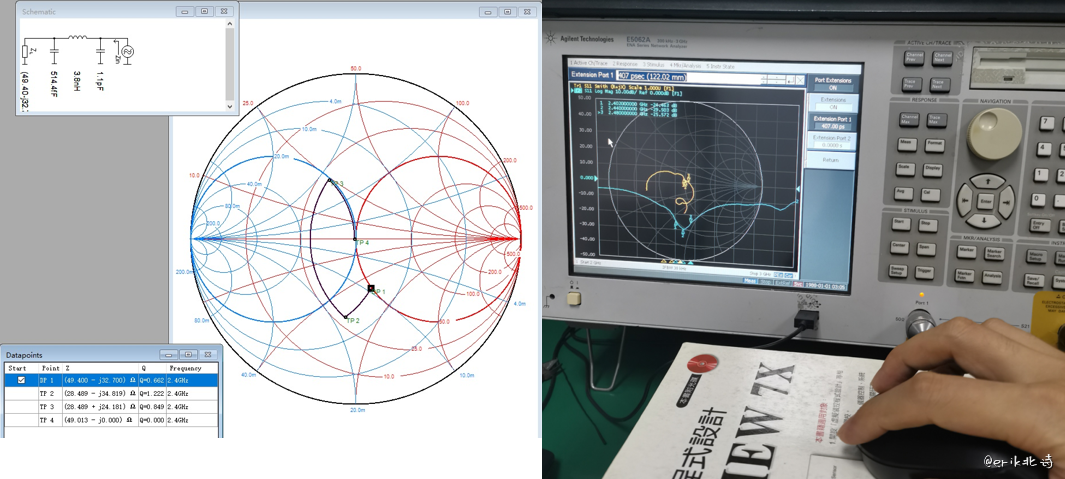Click the TP 2 point on Smith chart

point(346,317)
